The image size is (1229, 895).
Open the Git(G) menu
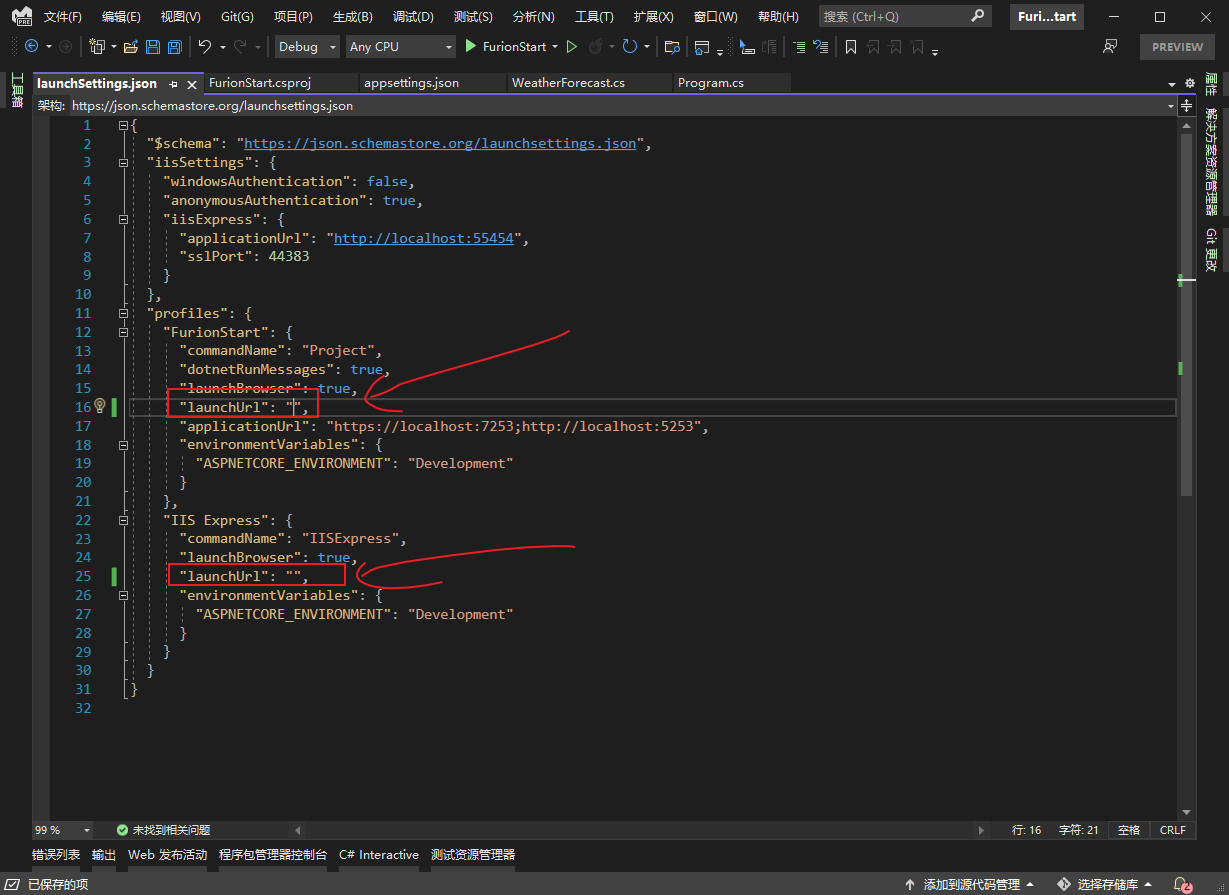[x=237, y=17]
